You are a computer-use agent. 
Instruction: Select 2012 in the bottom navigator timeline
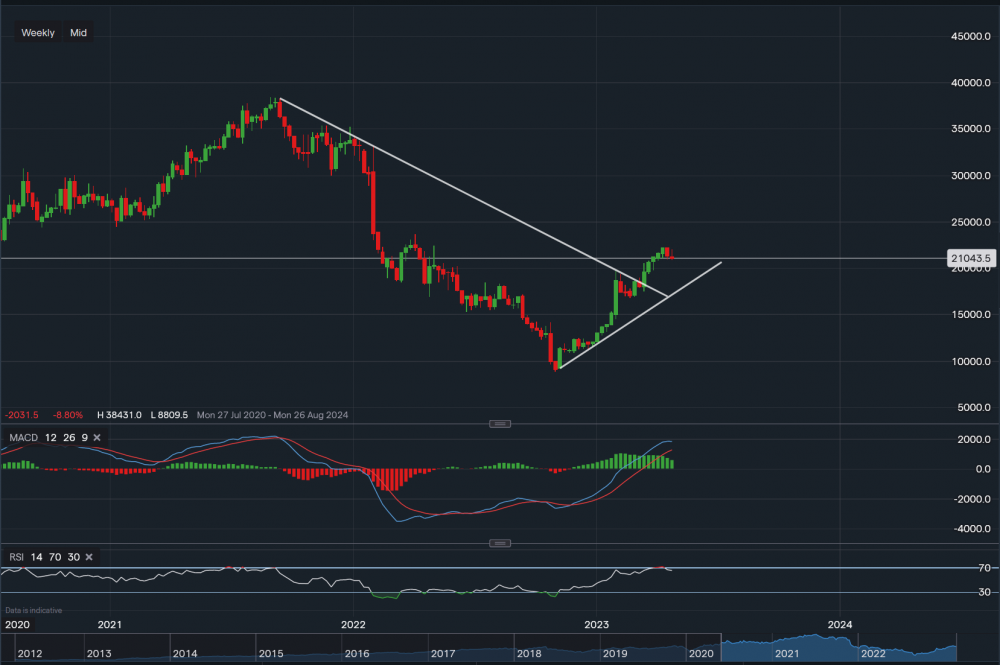pyautogui.click(x=30, y=654)
